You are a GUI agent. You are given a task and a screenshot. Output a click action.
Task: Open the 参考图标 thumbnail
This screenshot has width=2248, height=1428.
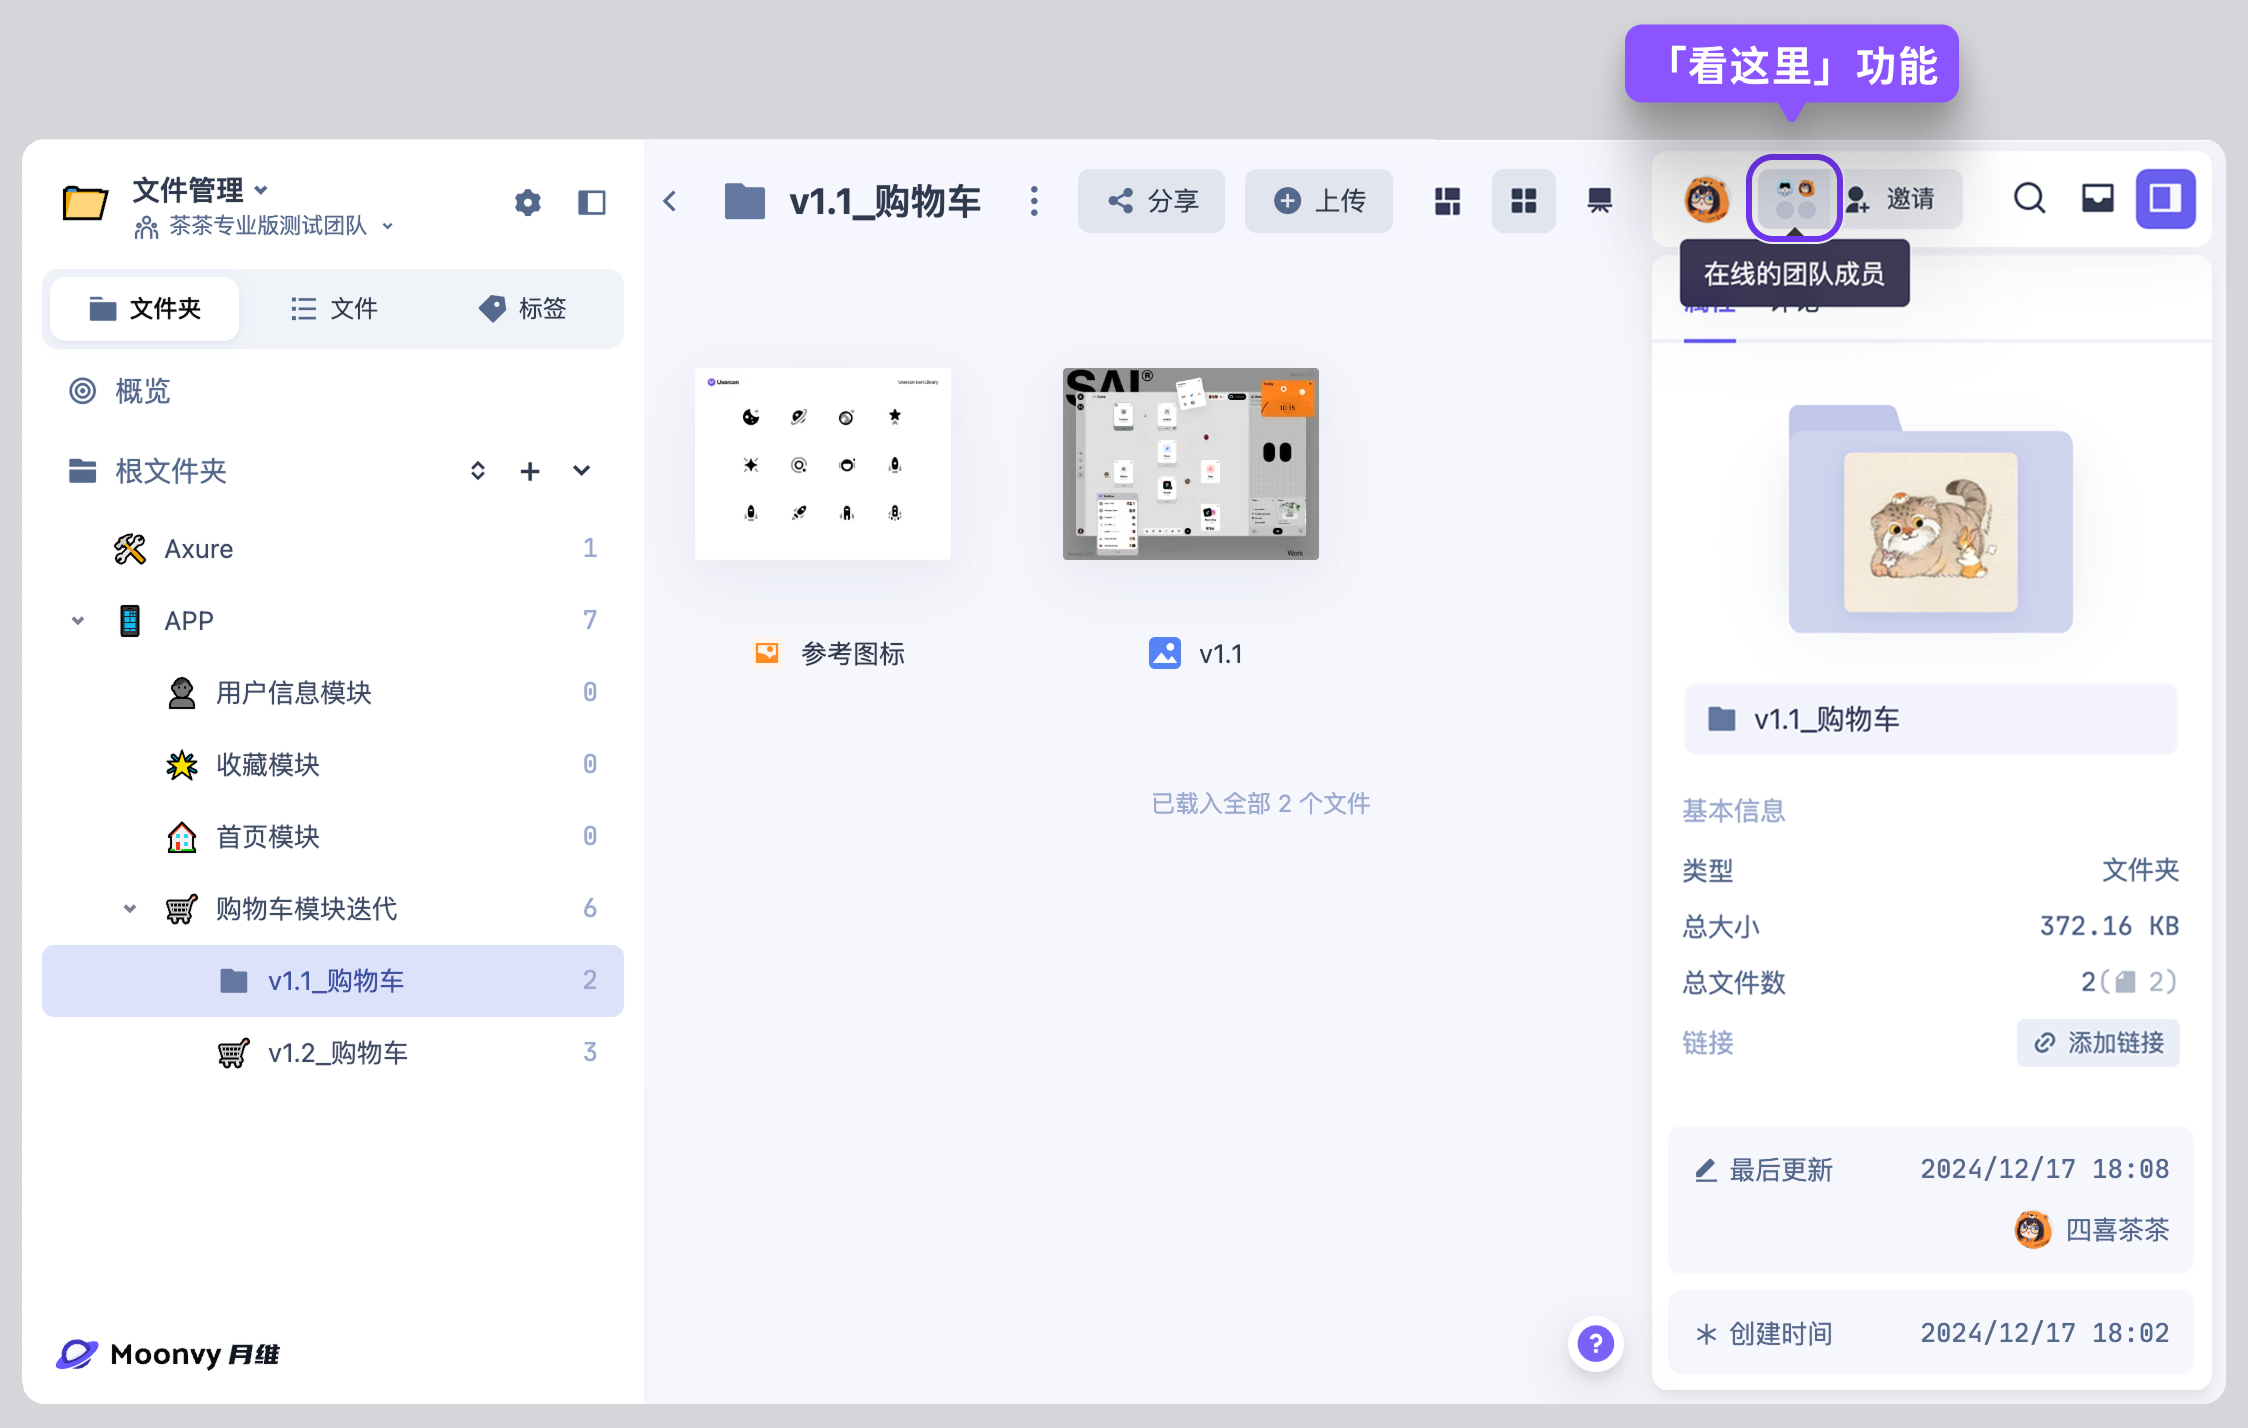tap(822, 464)
